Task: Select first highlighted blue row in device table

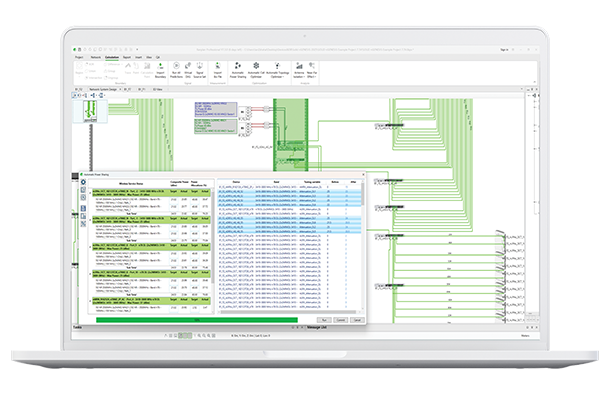Action: 289,192
